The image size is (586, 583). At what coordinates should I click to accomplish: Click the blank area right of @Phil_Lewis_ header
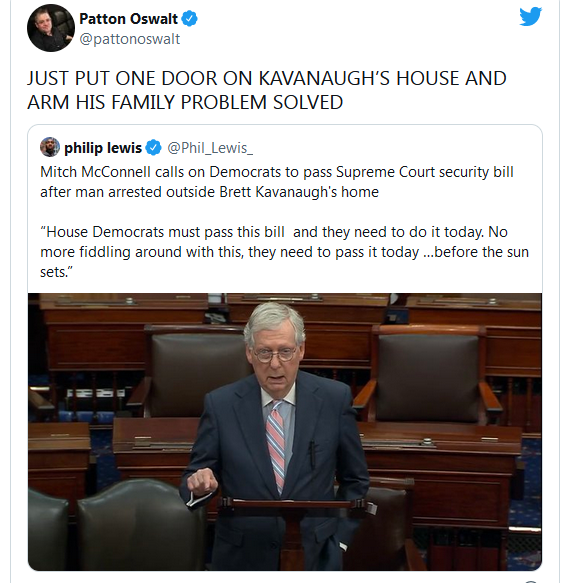[396, 148]
